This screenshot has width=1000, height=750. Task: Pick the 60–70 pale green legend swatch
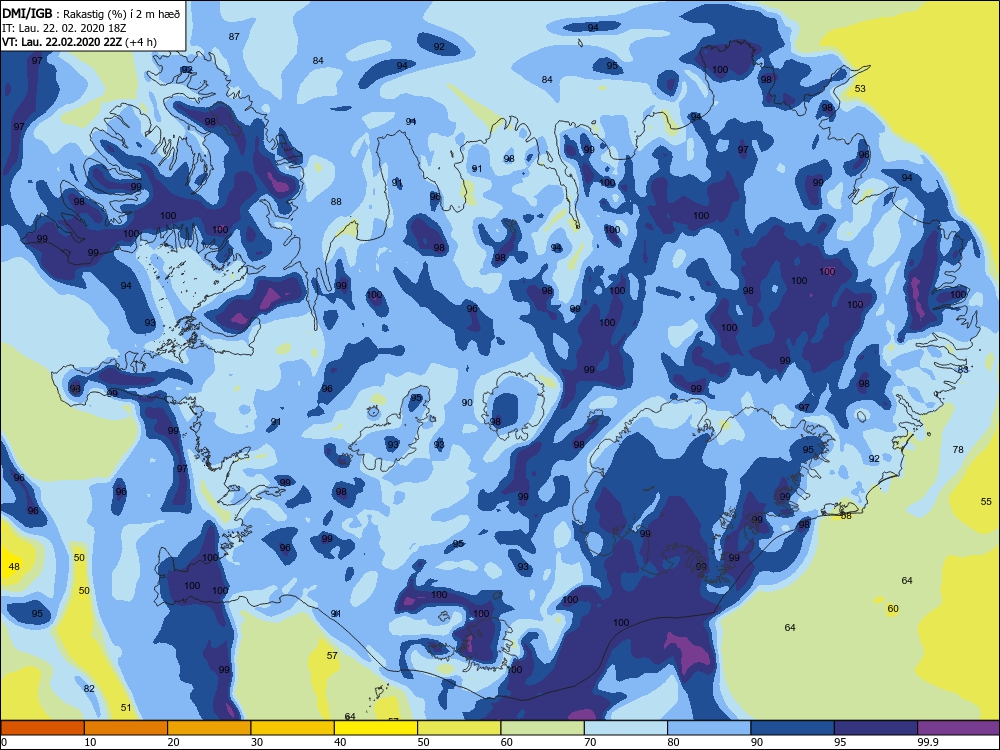coord(542,728)
